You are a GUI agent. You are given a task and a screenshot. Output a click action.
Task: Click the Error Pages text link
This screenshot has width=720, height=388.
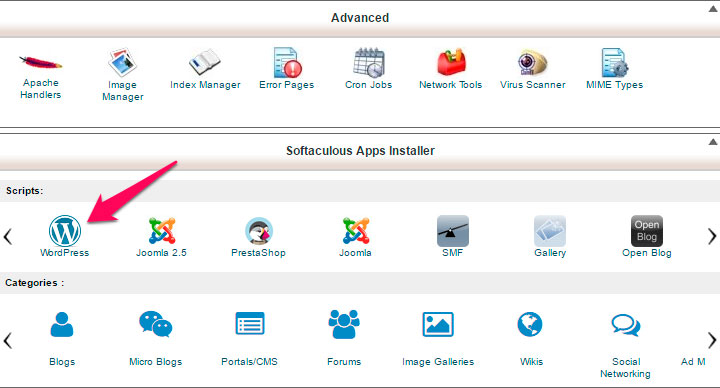[287, 85]
